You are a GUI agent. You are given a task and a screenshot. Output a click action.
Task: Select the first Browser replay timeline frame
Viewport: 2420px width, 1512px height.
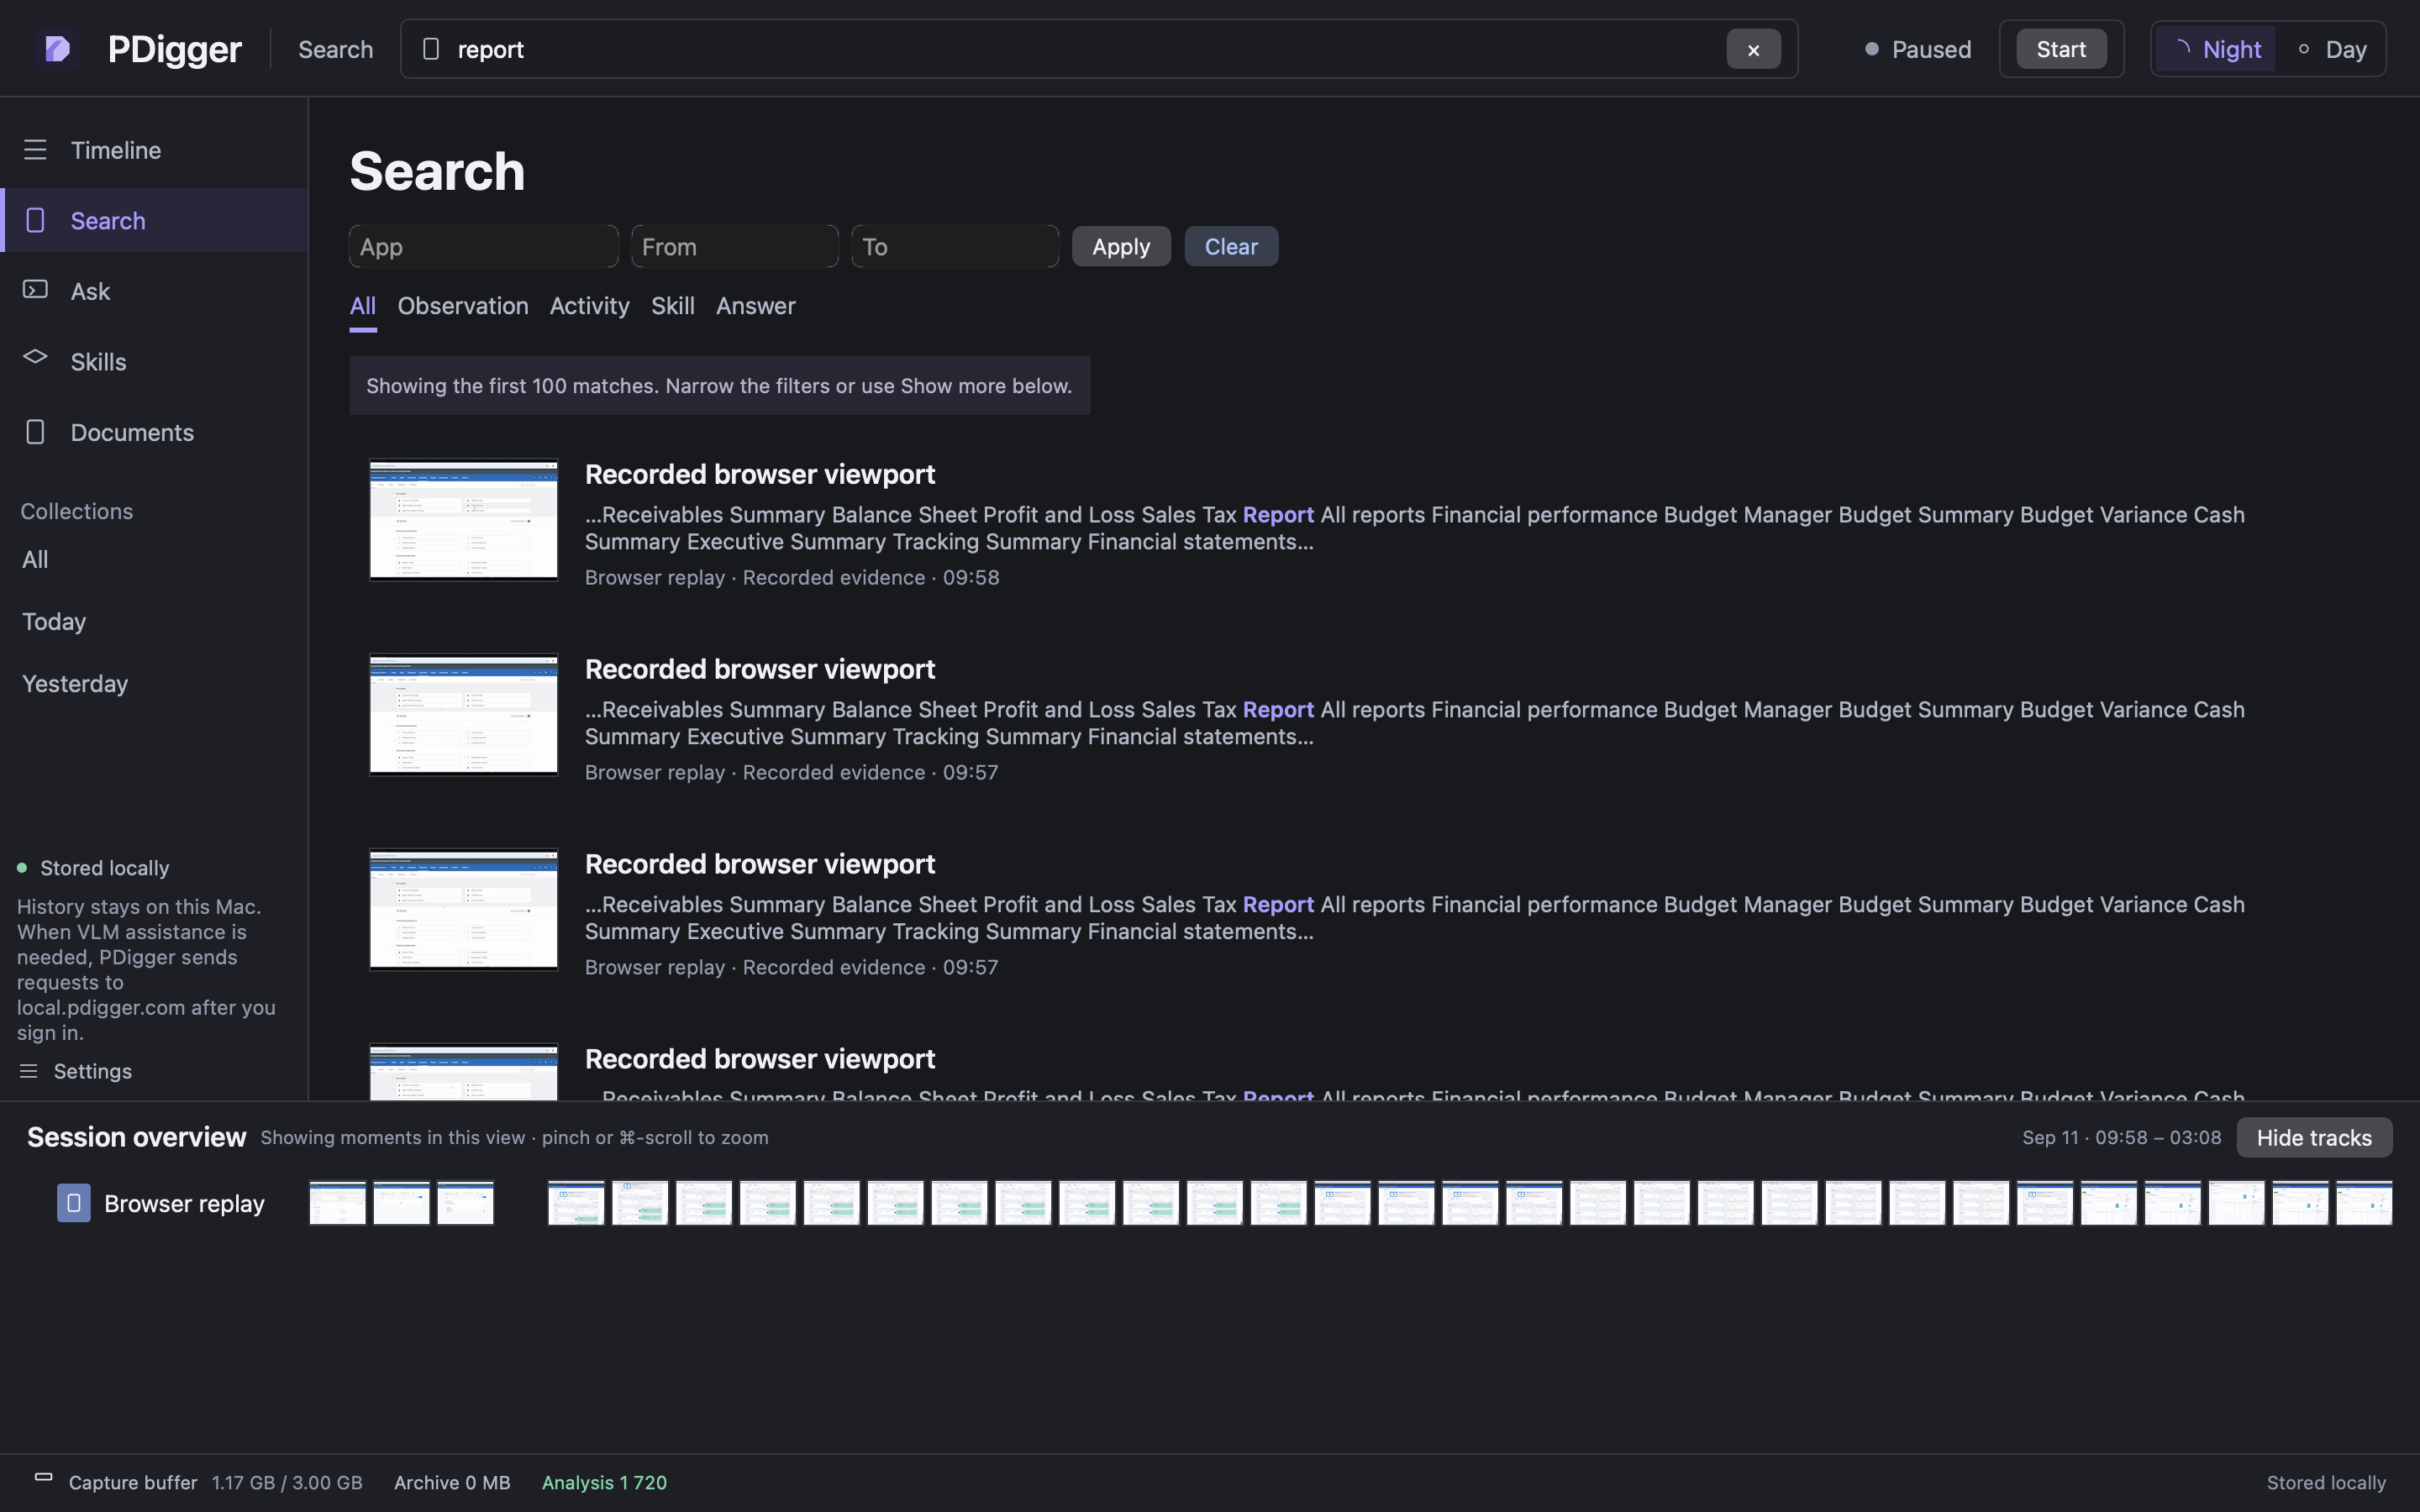click(337, 1203)
